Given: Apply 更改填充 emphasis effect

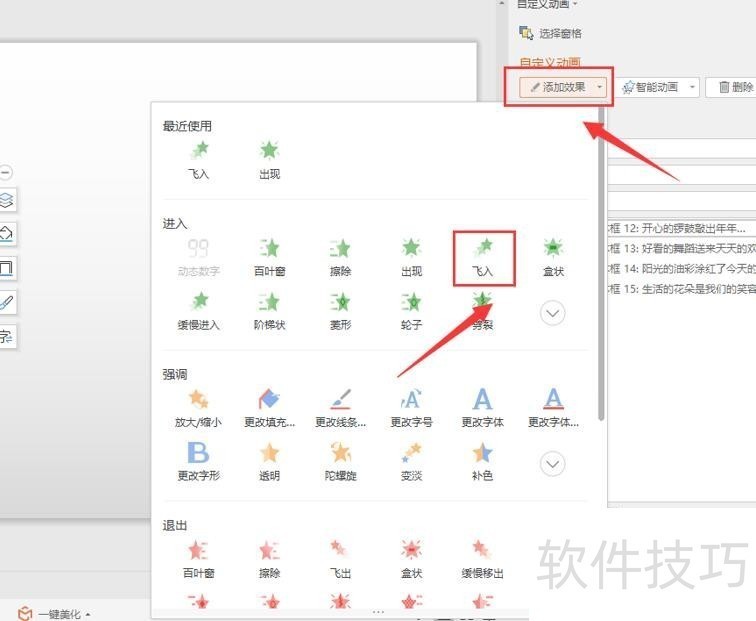Looking at the screenshot, I should pyautogui.click(x=269, y=409).
